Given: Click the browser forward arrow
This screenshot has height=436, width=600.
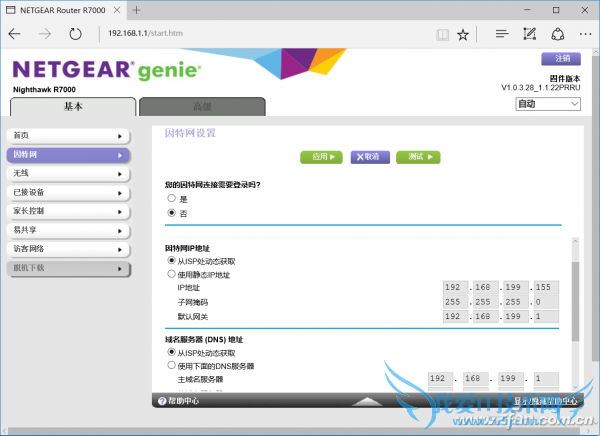Looking at the screenshot, I should point(45,34).
